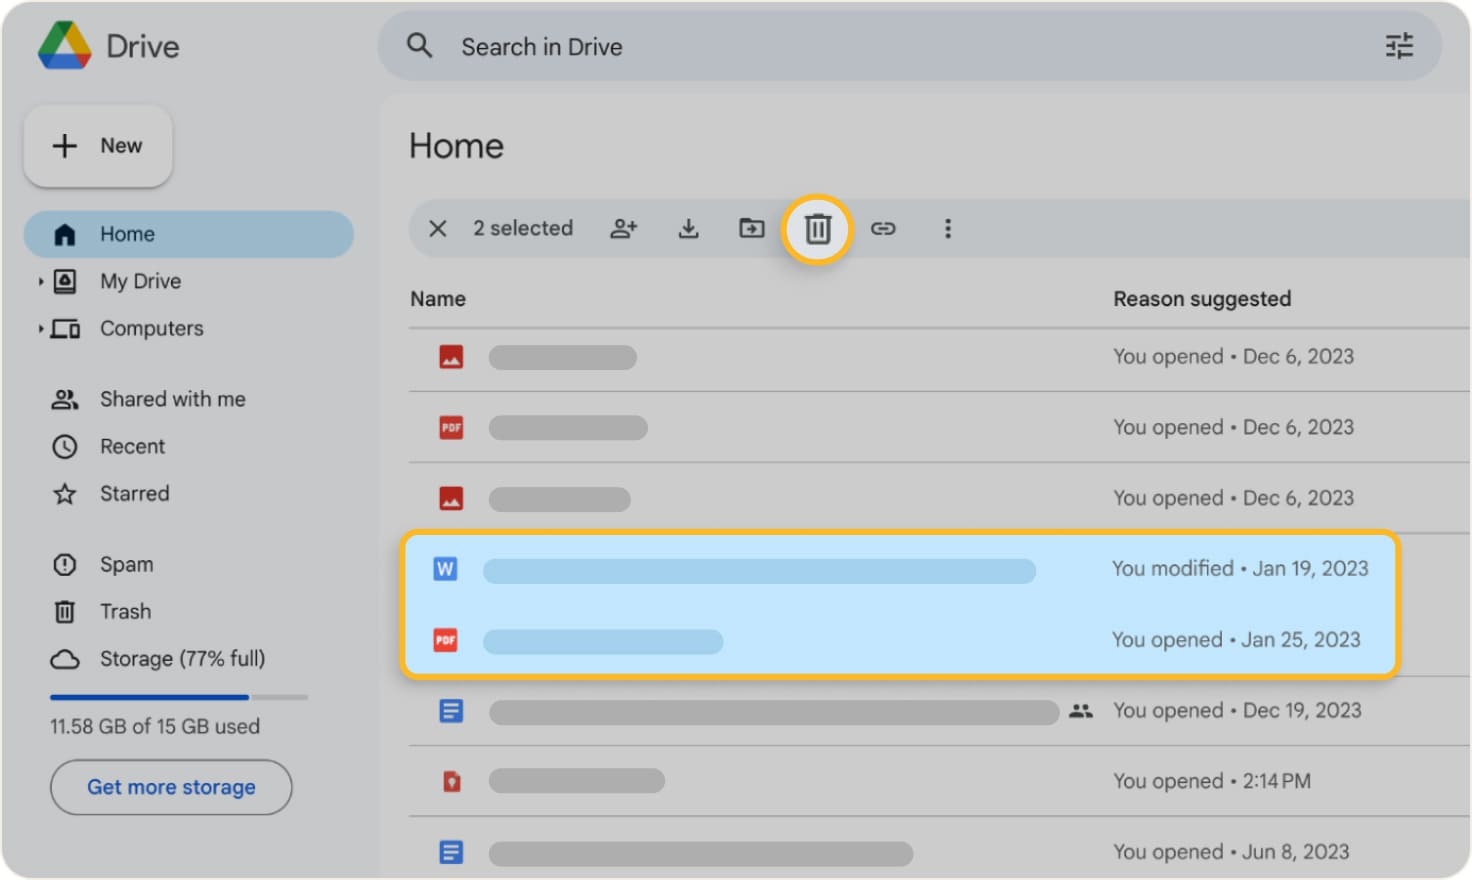Screen dimensions: 1472x880
Task: Click the Recent clock icon
Action: (x=64, y=446)
